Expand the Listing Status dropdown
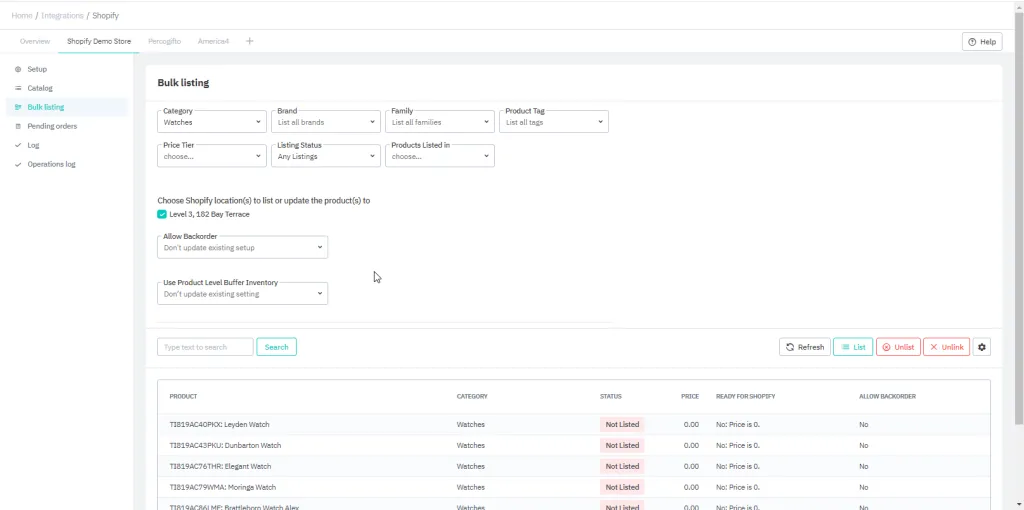Screen dimensions: 1024x510 (326, 156)
